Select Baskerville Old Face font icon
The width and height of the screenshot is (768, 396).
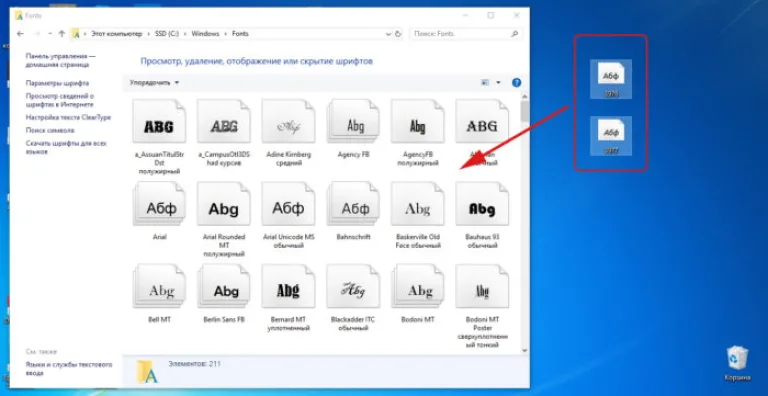[x=417, y=204]
